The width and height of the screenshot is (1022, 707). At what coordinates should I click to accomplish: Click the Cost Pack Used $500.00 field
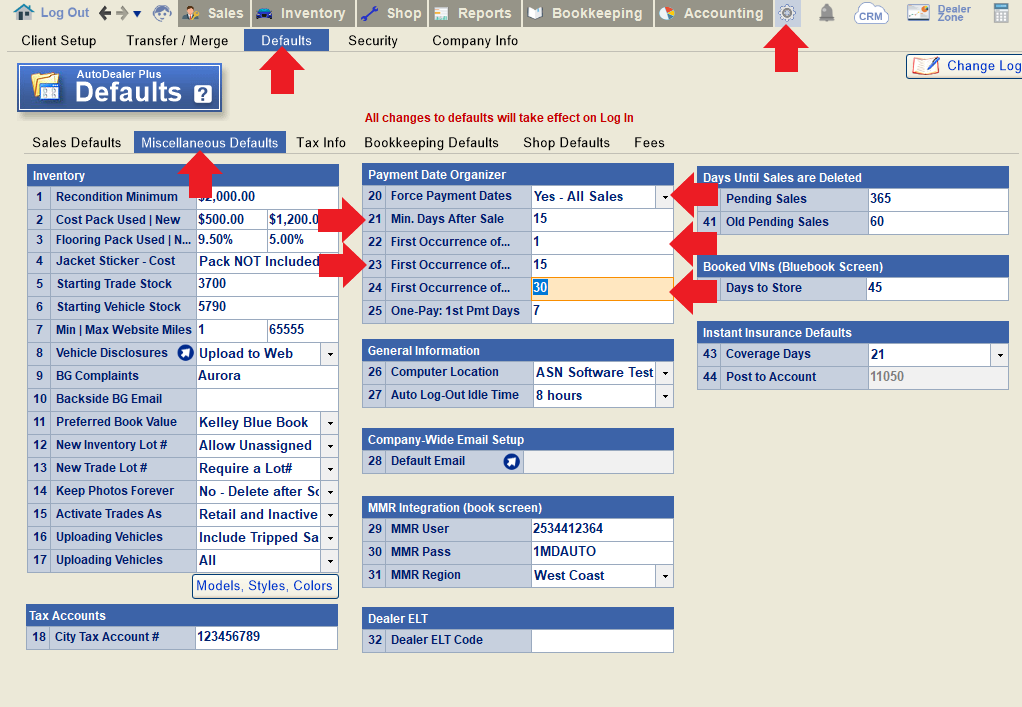pyautogui.click(x=231, y=220)
